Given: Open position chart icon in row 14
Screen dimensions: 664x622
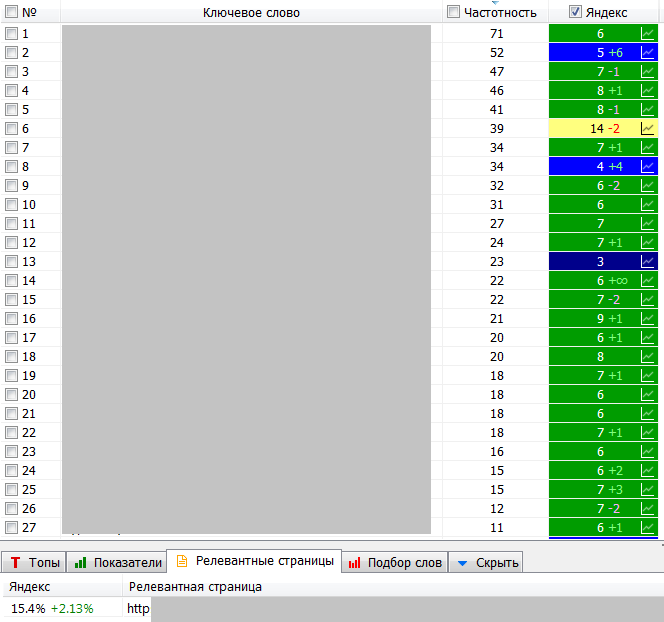Looking at the screenshot, I should [x=647, y=280].
